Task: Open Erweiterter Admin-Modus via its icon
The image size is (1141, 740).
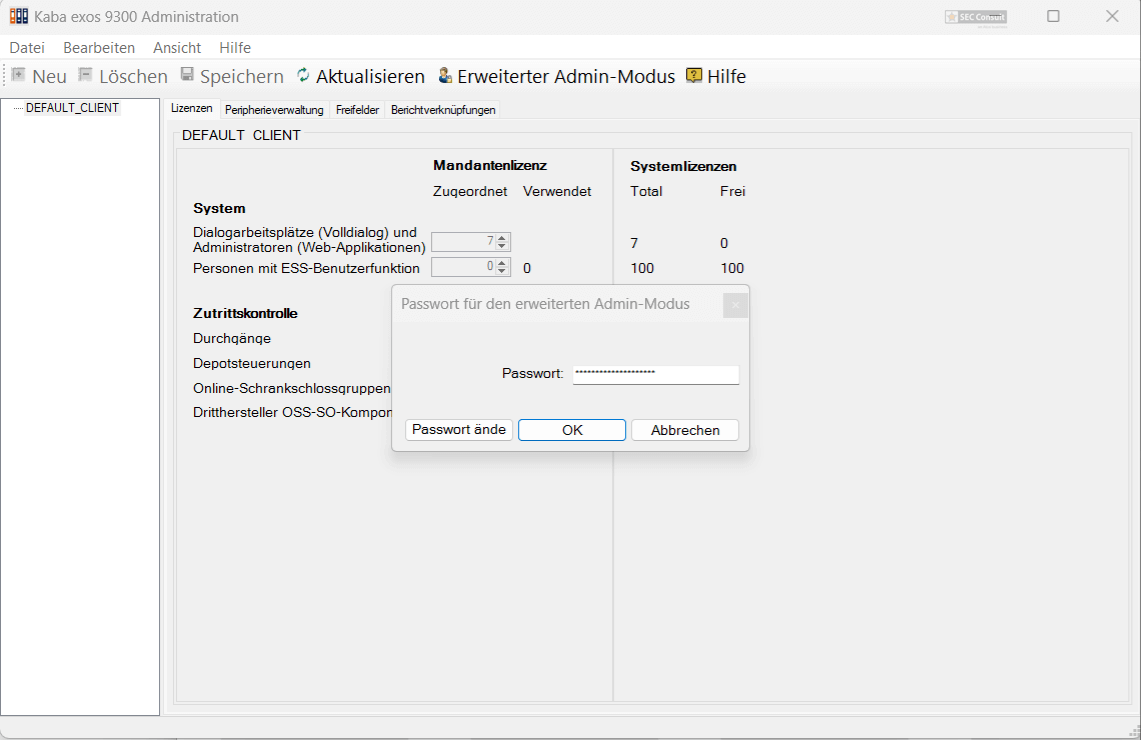Action: [x=445, y=76]
